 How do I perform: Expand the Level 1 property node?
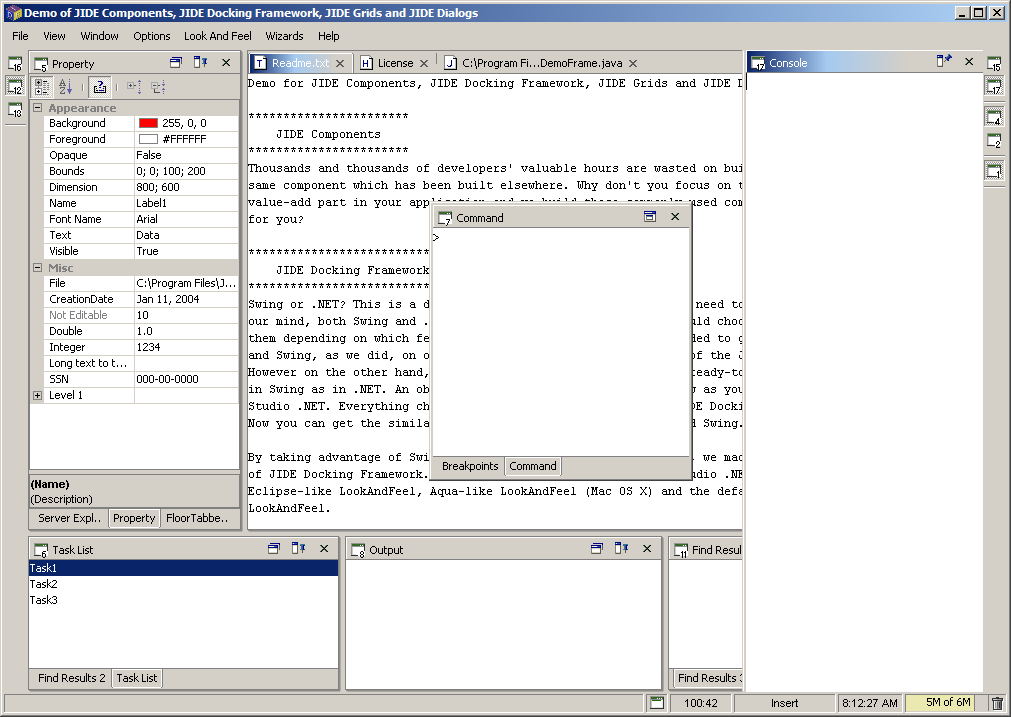click(37, 395)
